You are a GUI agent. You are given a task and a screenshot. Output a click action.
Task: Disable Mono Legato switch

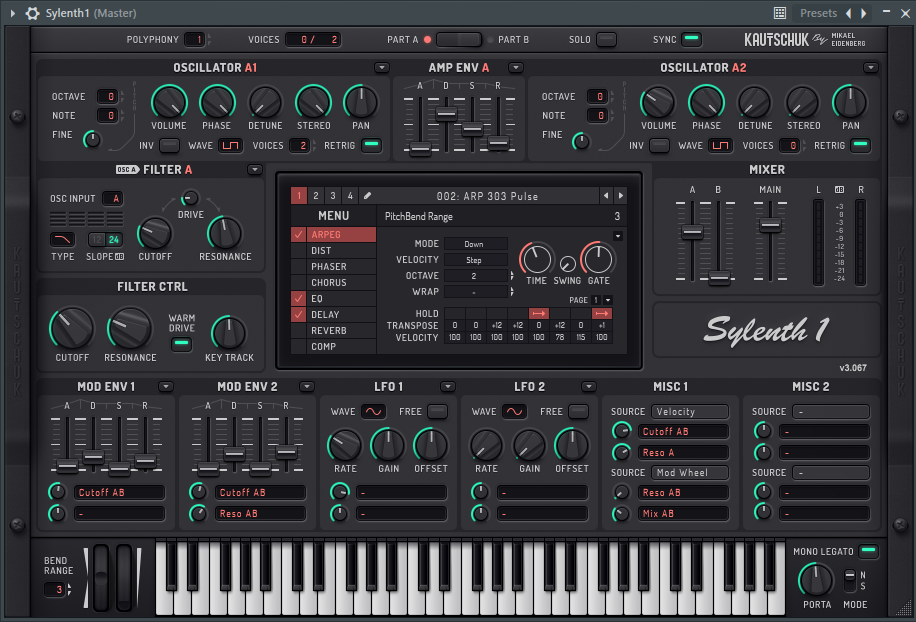869,551
